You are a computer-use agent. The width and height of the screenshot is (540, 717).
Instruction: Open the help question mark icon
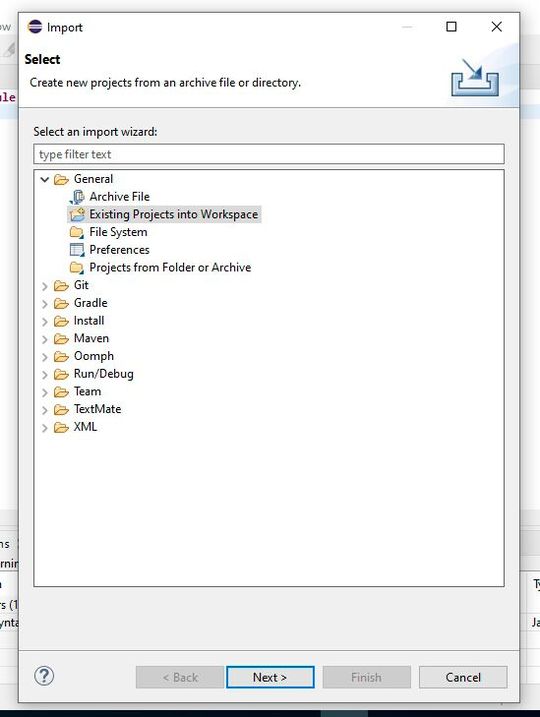point(44,676)
